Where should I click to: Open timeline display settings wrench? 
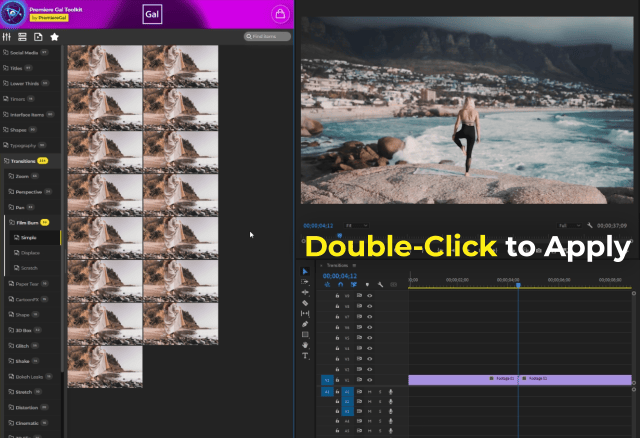[x=380, y=285]
